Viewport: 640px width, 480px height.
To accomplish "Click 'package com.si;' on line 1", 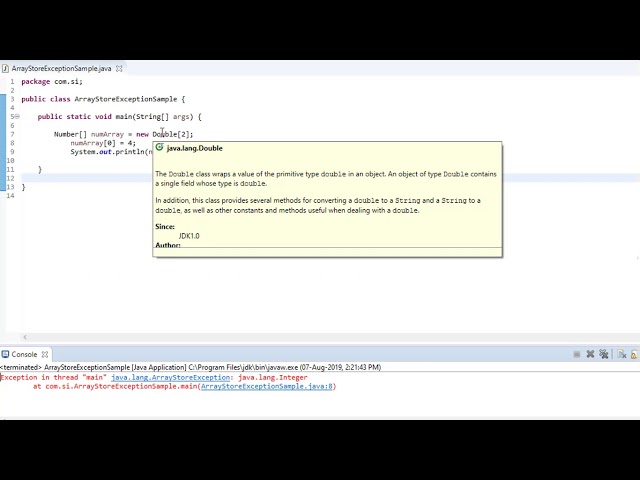I will click(52, 82).
